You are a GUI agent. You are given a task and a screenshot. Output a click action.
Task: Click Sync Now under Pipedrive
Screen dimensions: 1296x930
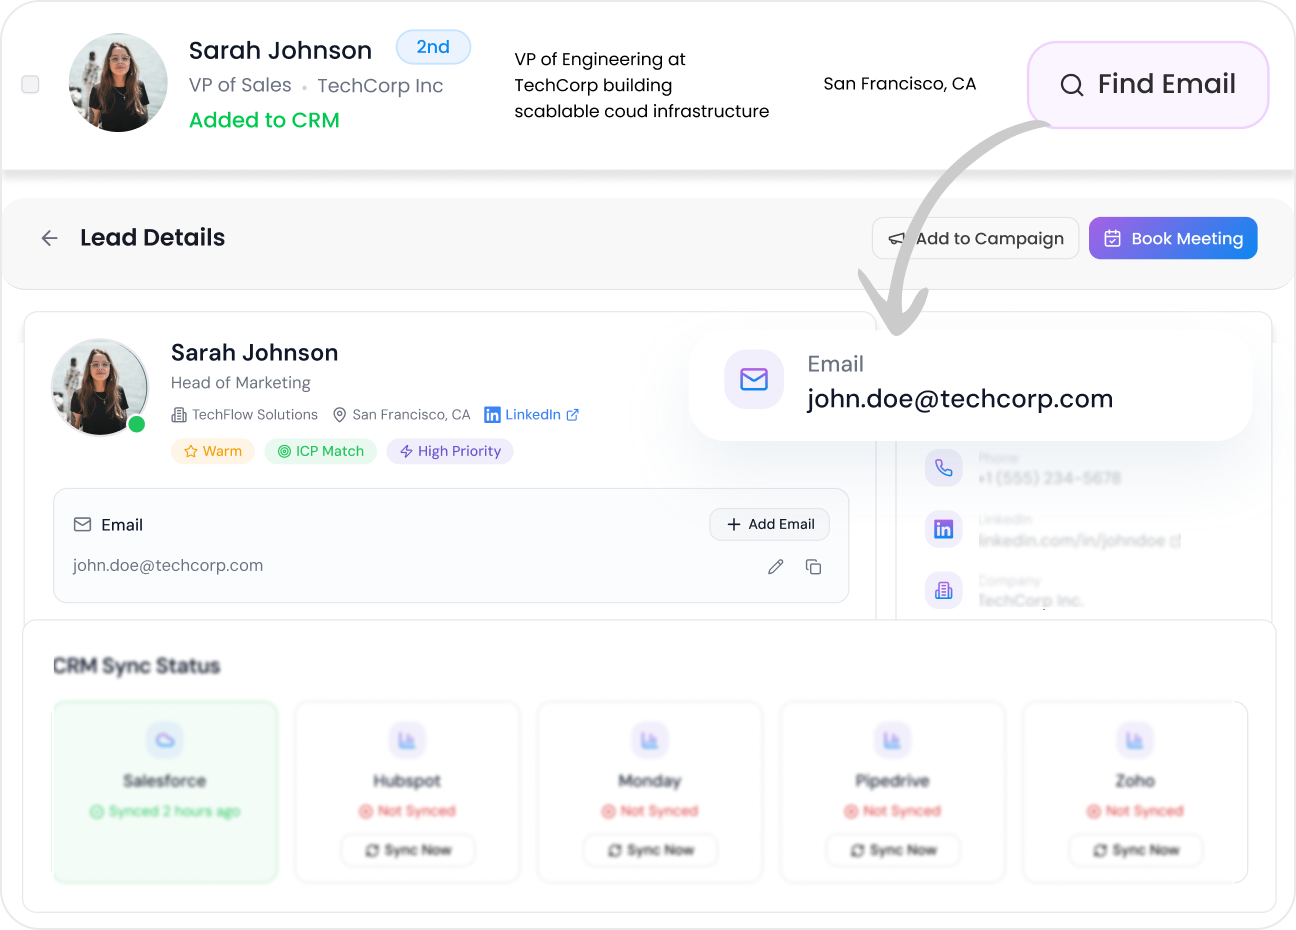click(893, 850)
